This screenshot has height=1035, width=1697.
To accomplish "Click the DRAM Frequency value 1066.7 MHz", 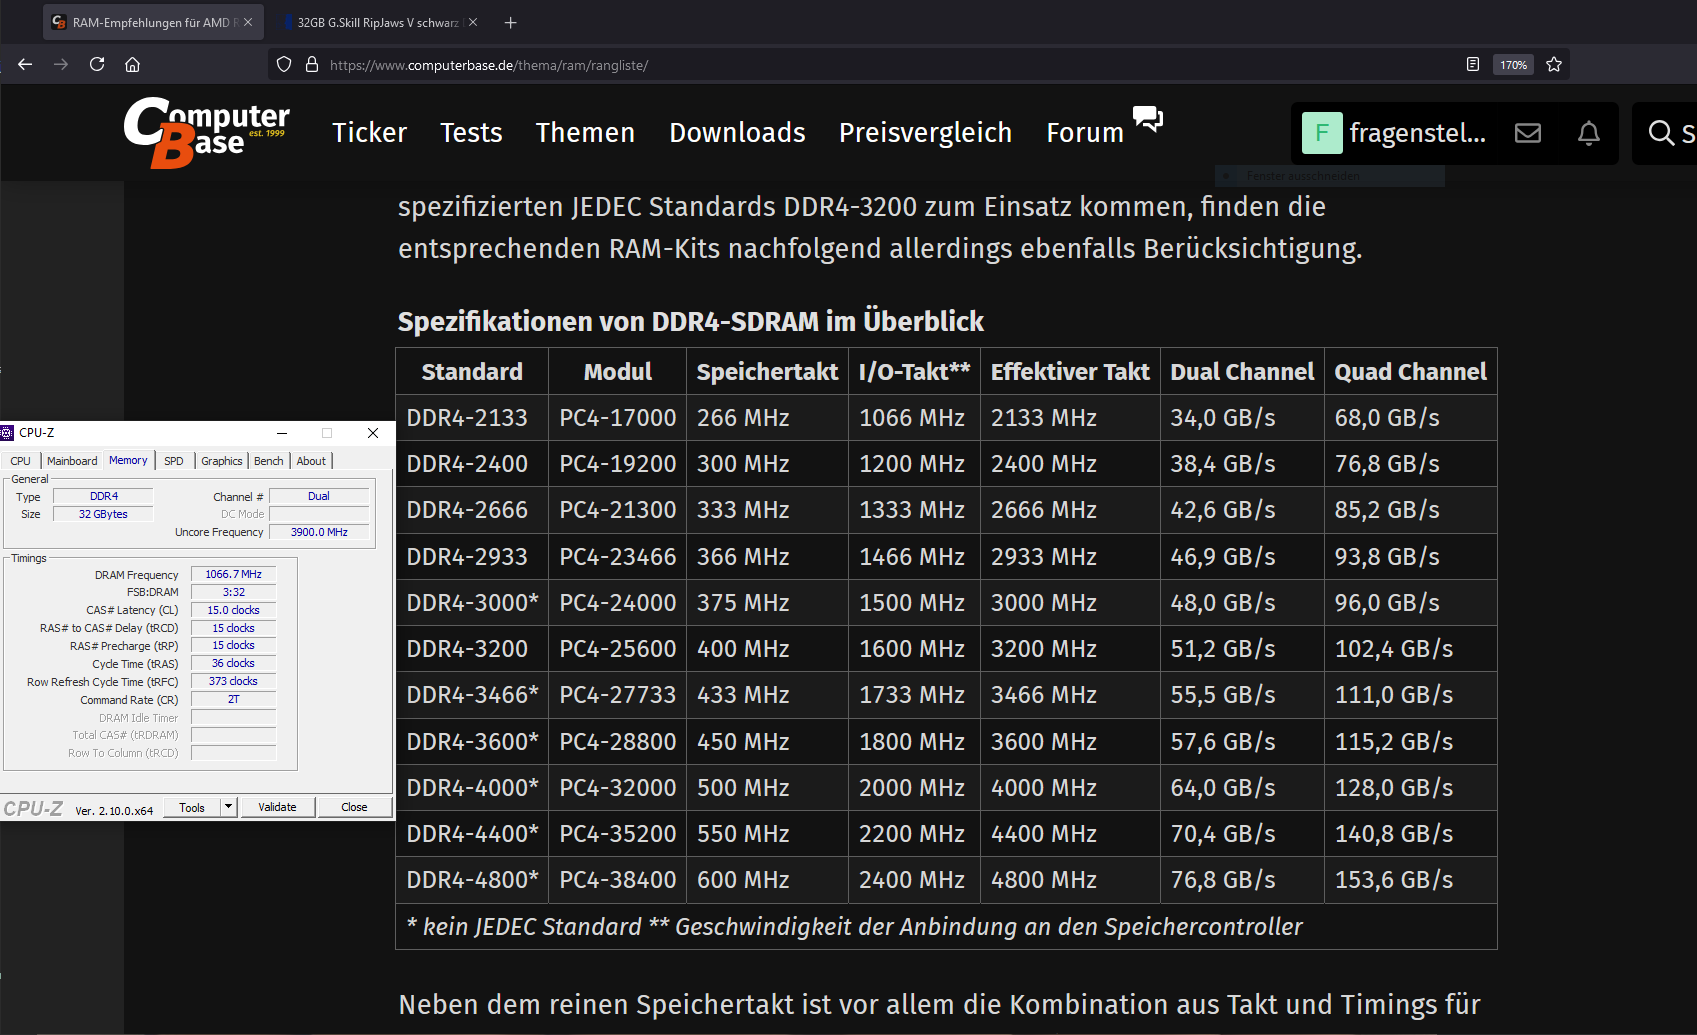I will point(233,574).
